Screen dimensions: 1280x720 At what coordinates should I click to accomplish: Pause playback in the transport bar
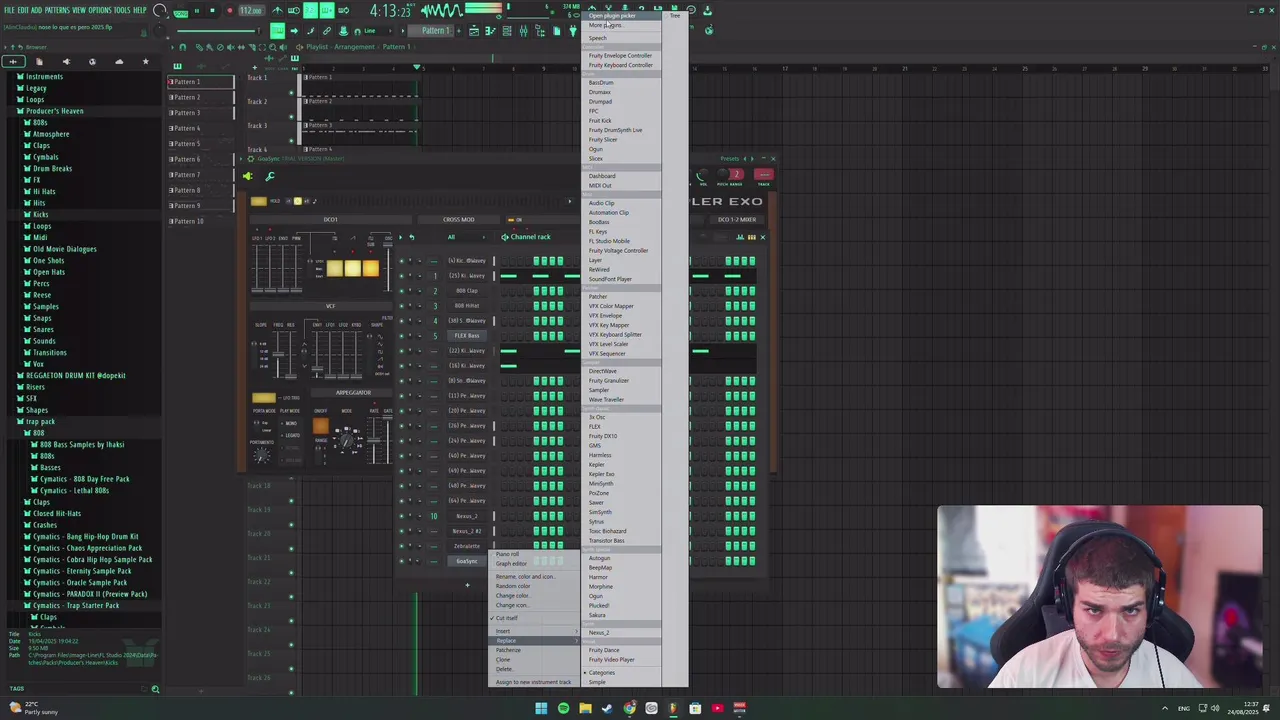coord(197,10)
